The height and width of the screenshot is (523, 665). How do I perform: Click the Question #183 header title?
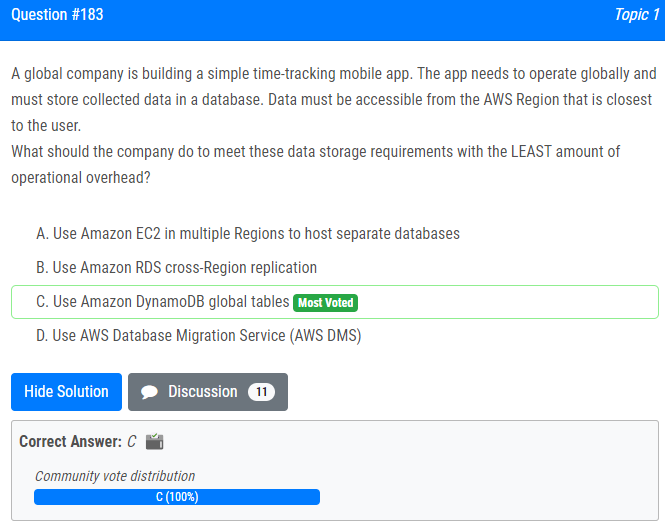(x=57, y=15)
